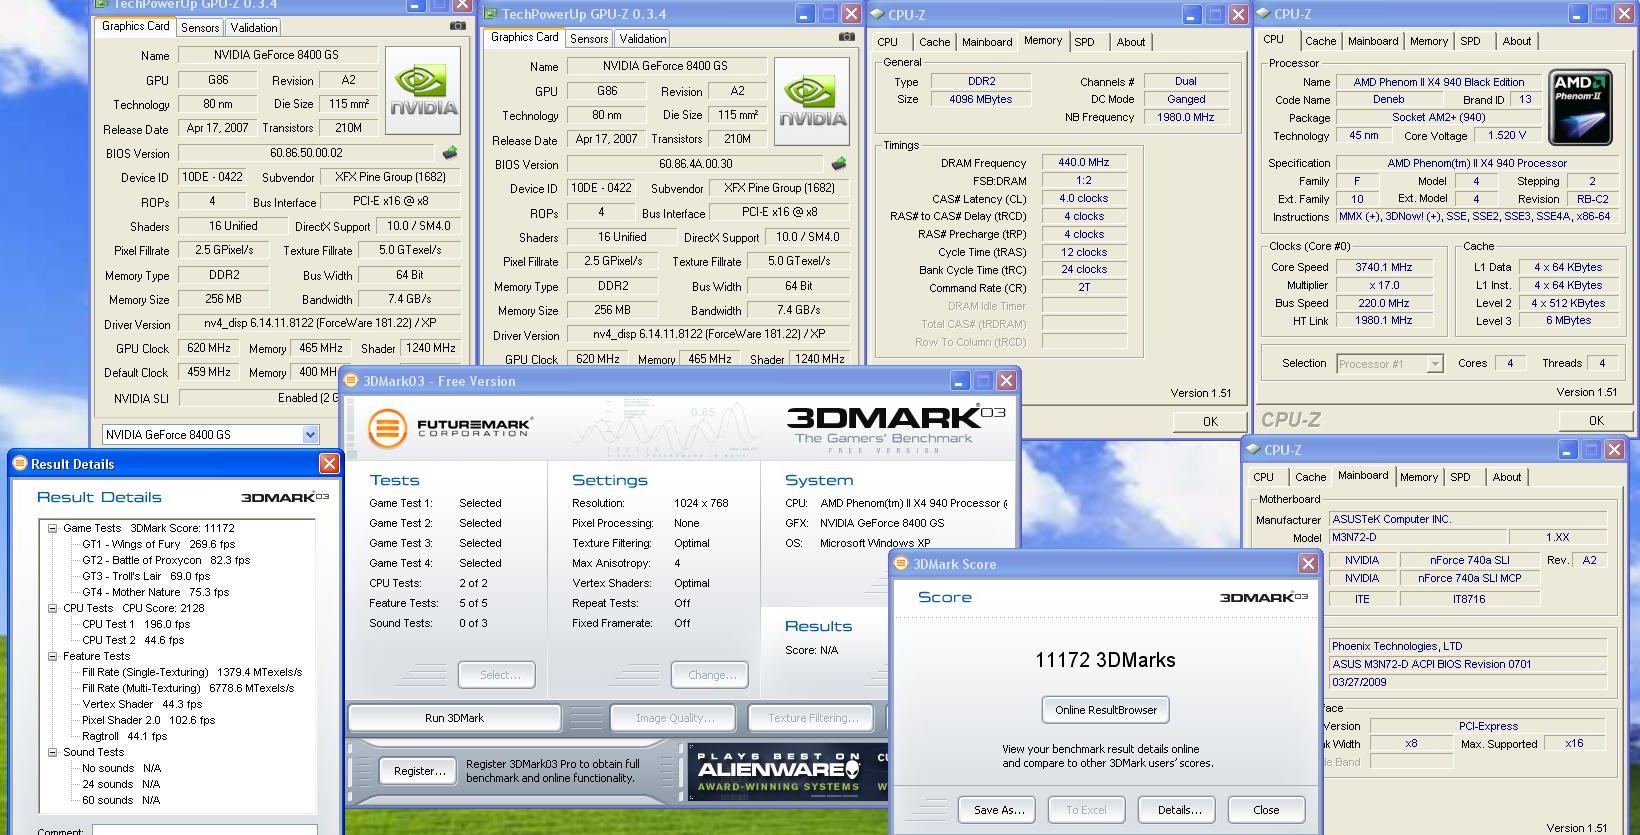
Task: Click CAS# Latency value 4.0 clocks
Action: click(1084, 198)
